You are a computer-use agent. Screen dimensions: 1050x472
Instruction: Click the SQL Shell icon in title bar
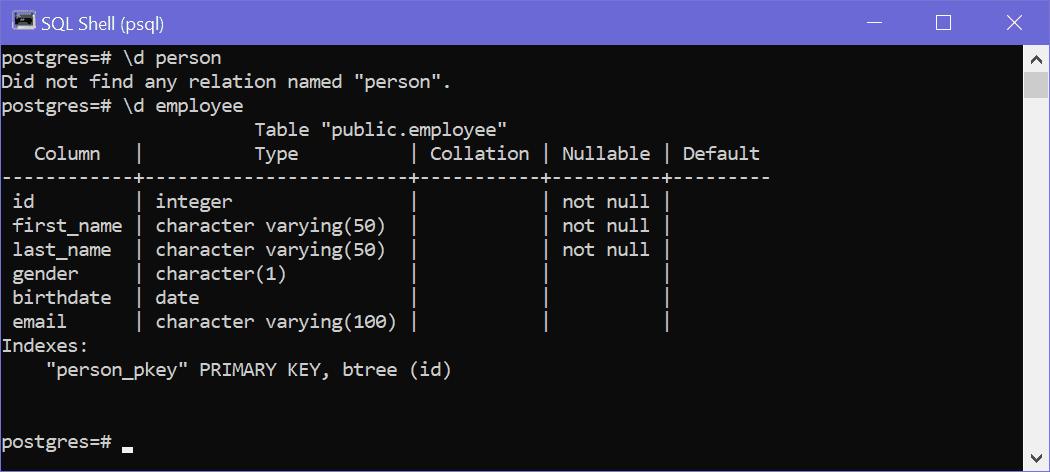click(22, 21)
